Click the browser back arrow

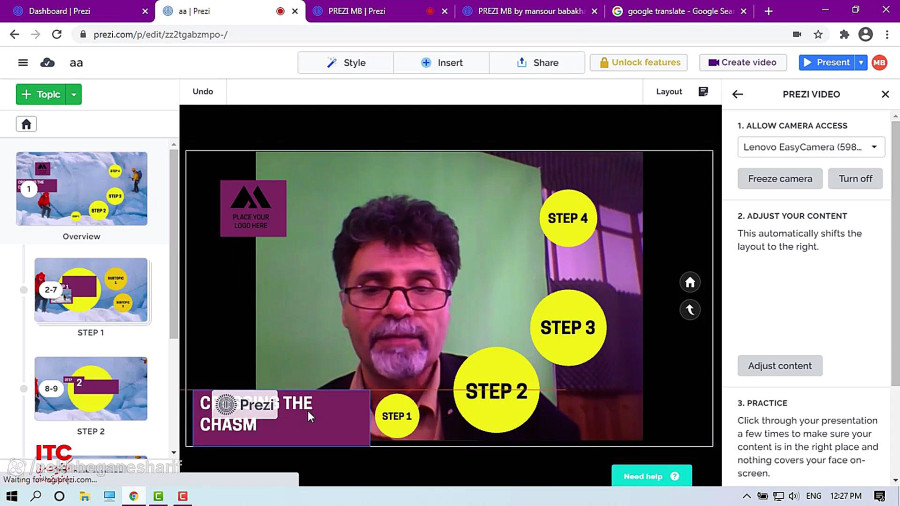pos(14,34)
